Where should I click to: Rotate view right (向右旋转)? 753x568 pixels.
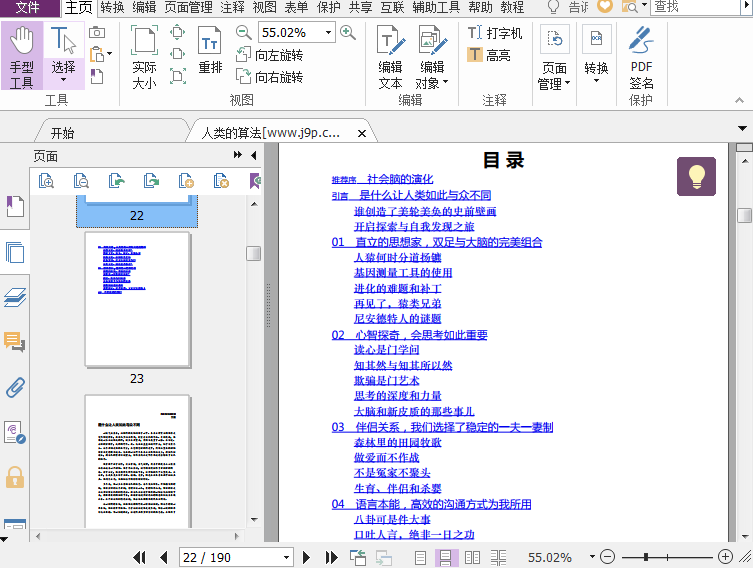[270, 77]
